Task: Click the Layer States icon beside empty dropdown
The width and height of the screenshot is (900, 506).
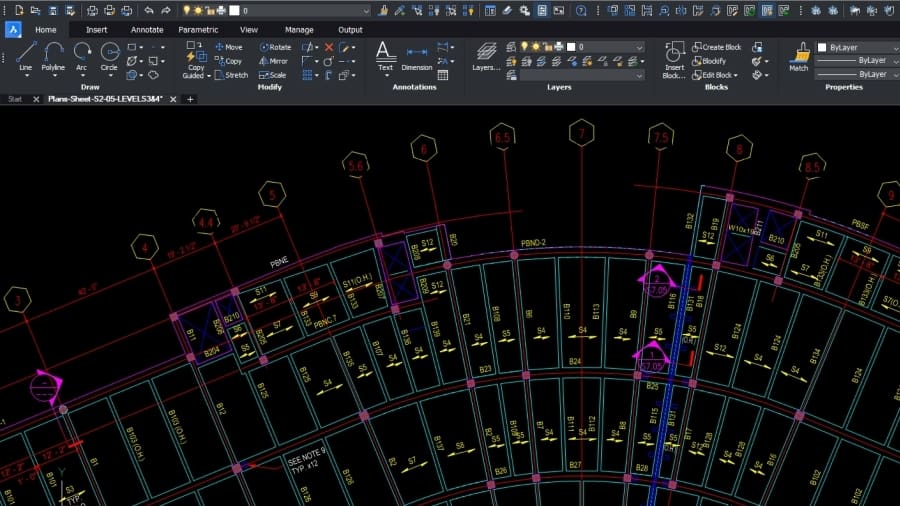Action: [x=511, y=75]
